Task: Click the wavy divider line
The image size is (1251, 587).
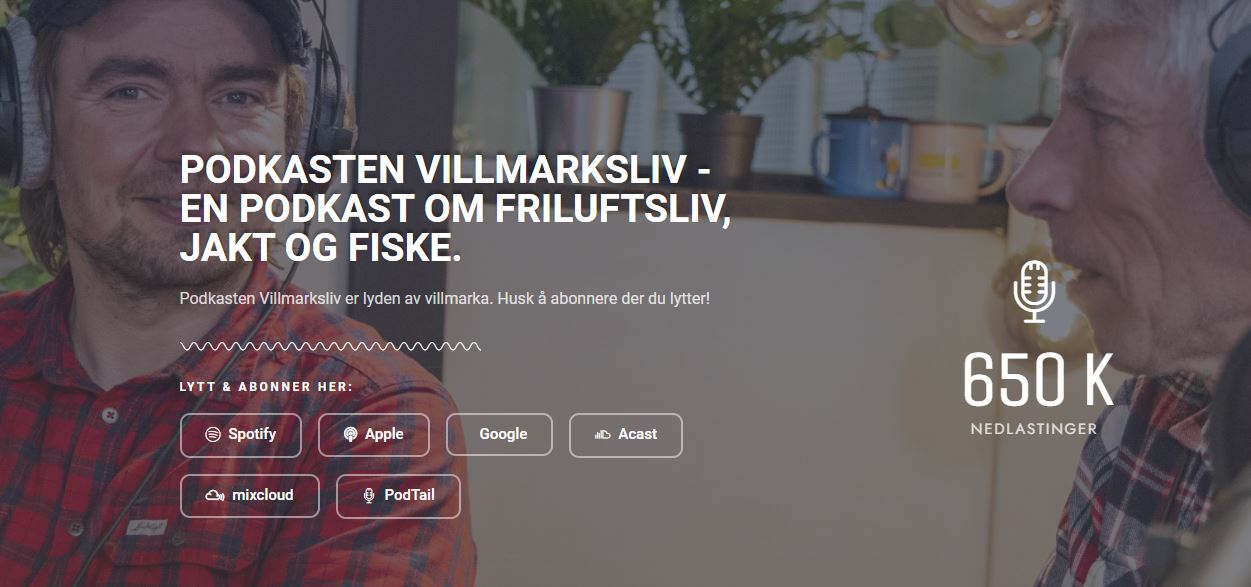Action: click(330, 347)
